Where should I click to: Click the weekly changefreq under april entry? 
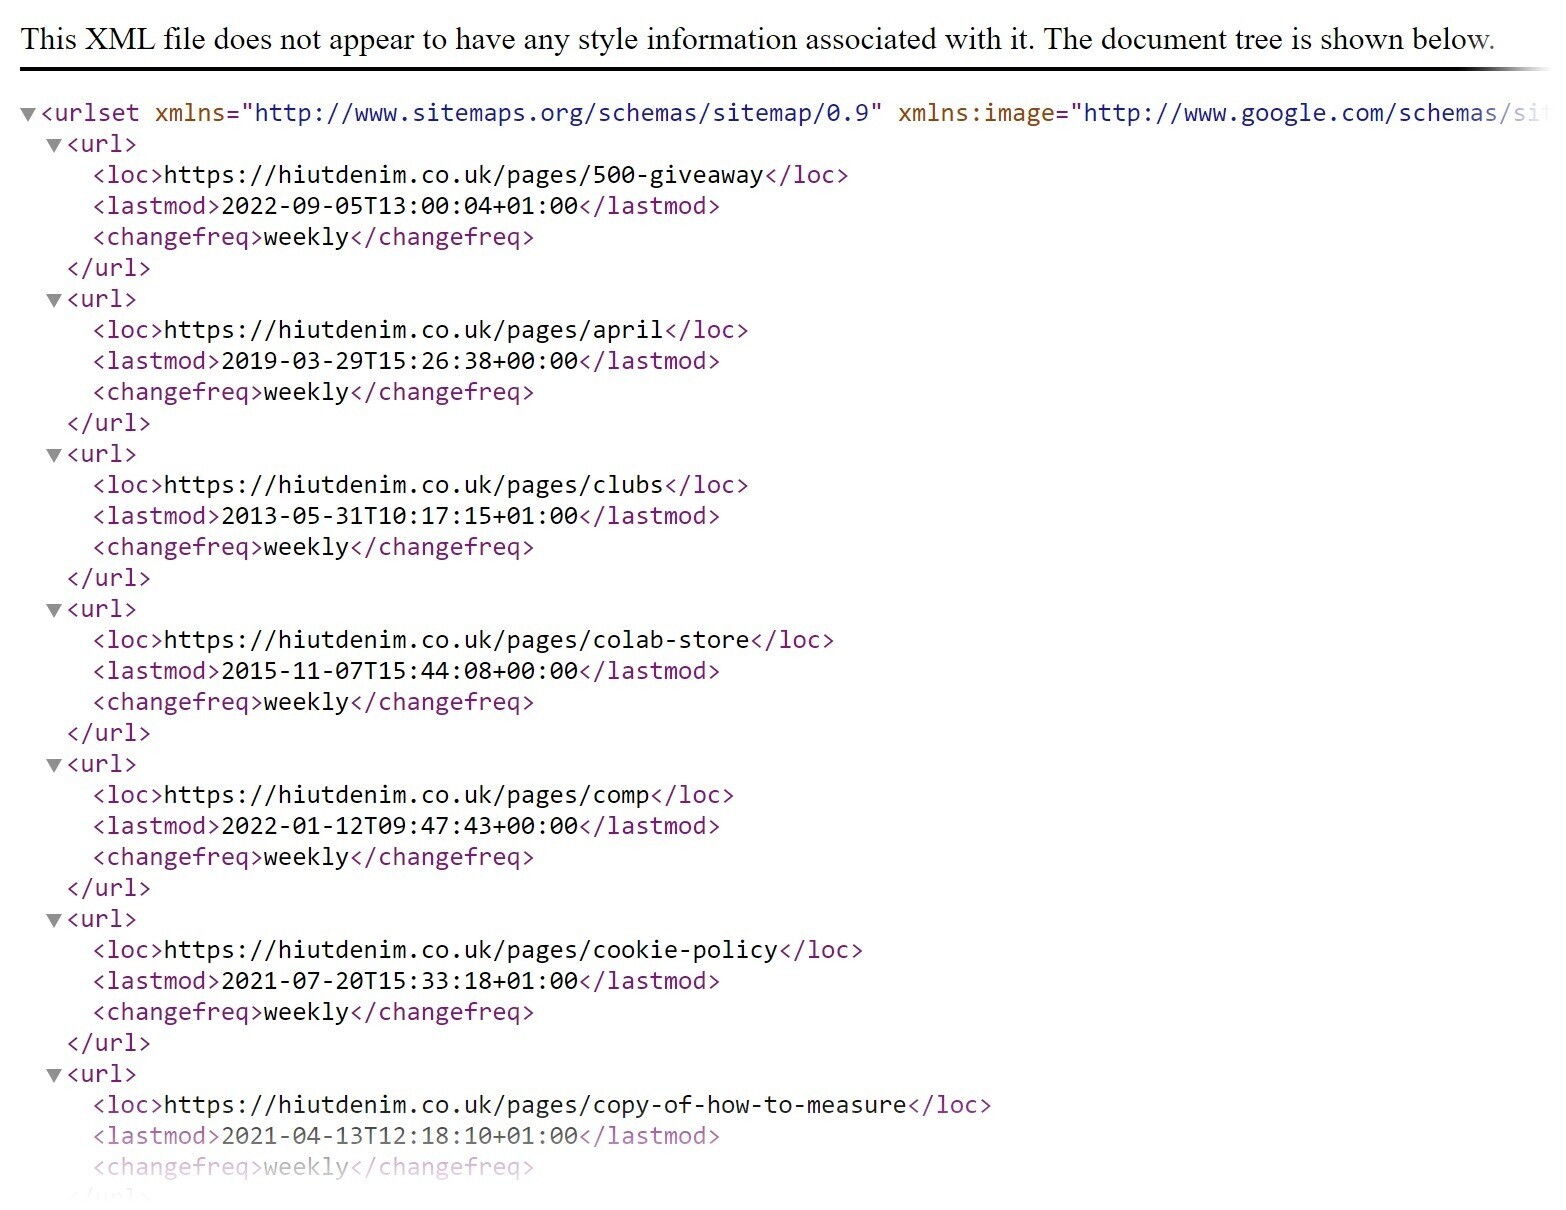(305, 392)
